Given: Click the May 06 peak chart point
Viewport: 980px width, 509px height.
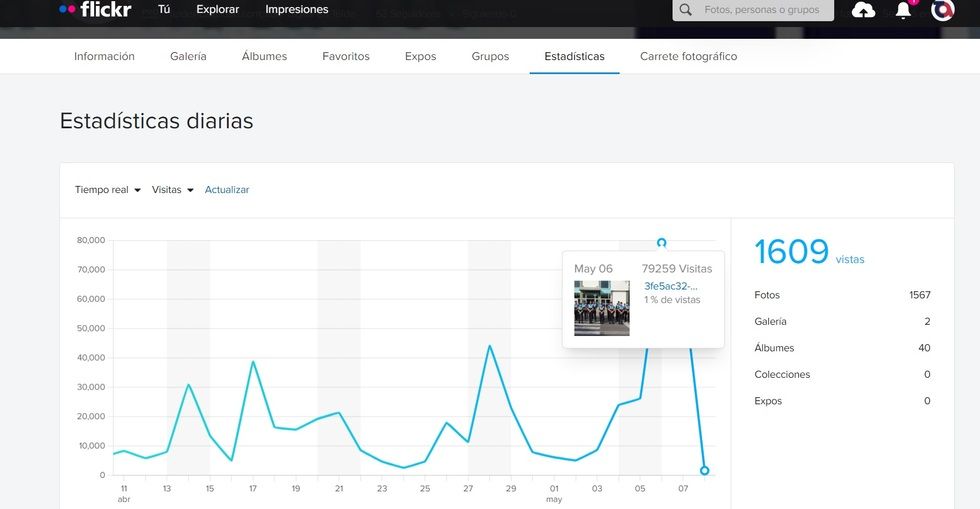Looking at the screenshot, I should pyautogui.click(x=661, y=243).
